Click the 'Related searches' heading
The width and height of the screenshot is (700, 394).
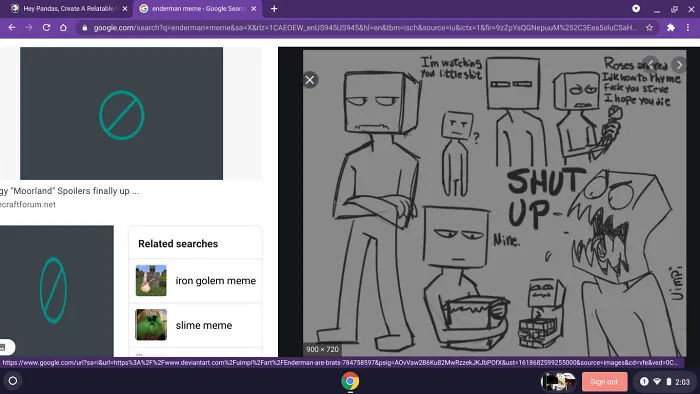178,244
